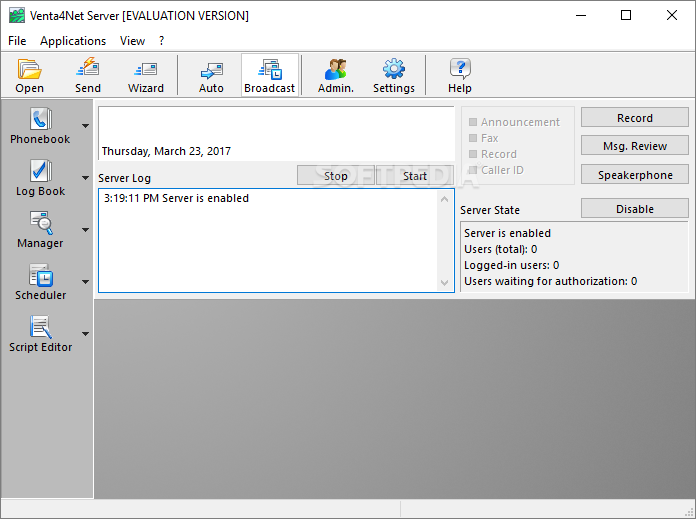The width and height of the screenshot is (696, 519).
Task: Expand the Log Book dropdown arrow
Action: tap(86, 178)
